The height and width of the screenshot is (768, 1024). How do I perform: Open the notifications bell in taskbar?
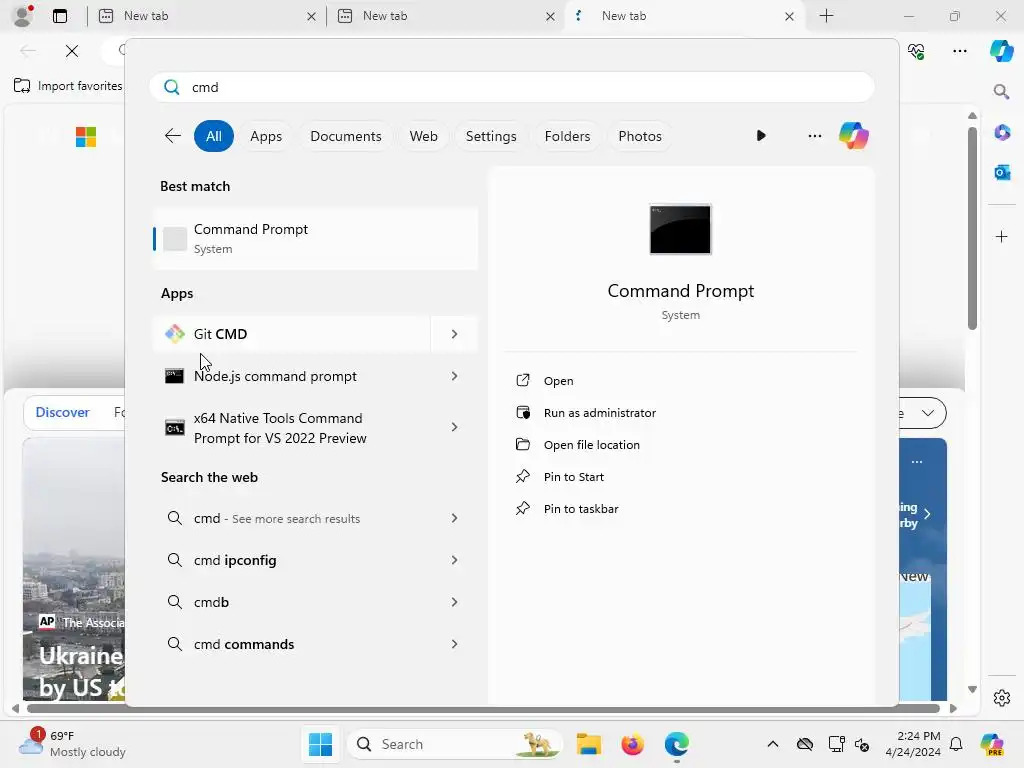click(x=956, y=744)
